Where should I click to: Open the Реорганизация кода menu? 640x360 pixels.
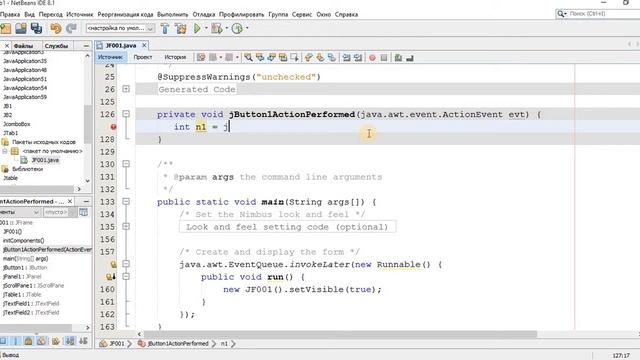(x=125, y=14)
